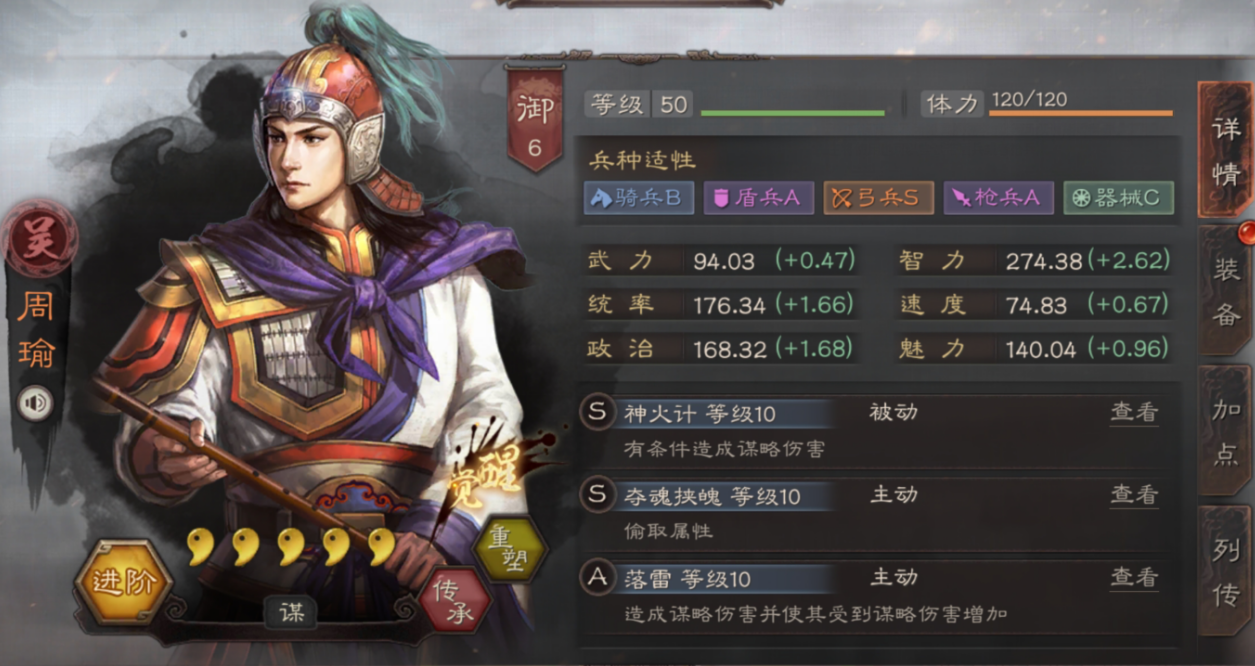Select the 器械C siege troop badge
The height and width of the screenshot is (666, 1255).
tap(1118, 198)
